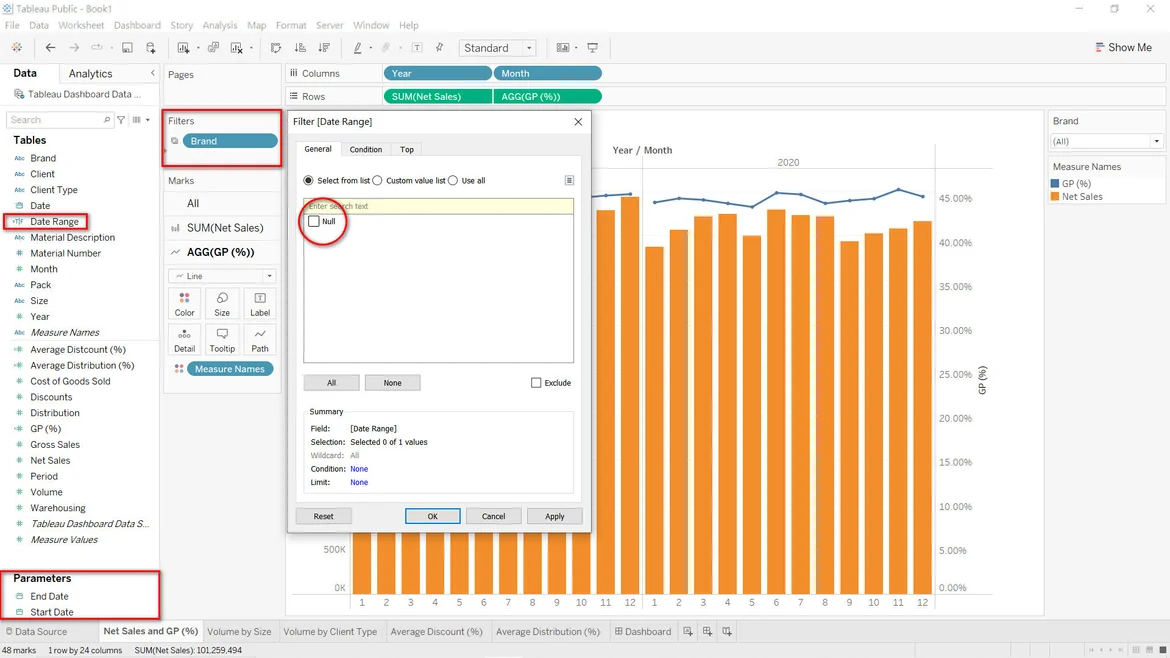This screenshot has height=658, width=1170.
Task: Check the Null value checkbox
Action: tap(314, 221)
